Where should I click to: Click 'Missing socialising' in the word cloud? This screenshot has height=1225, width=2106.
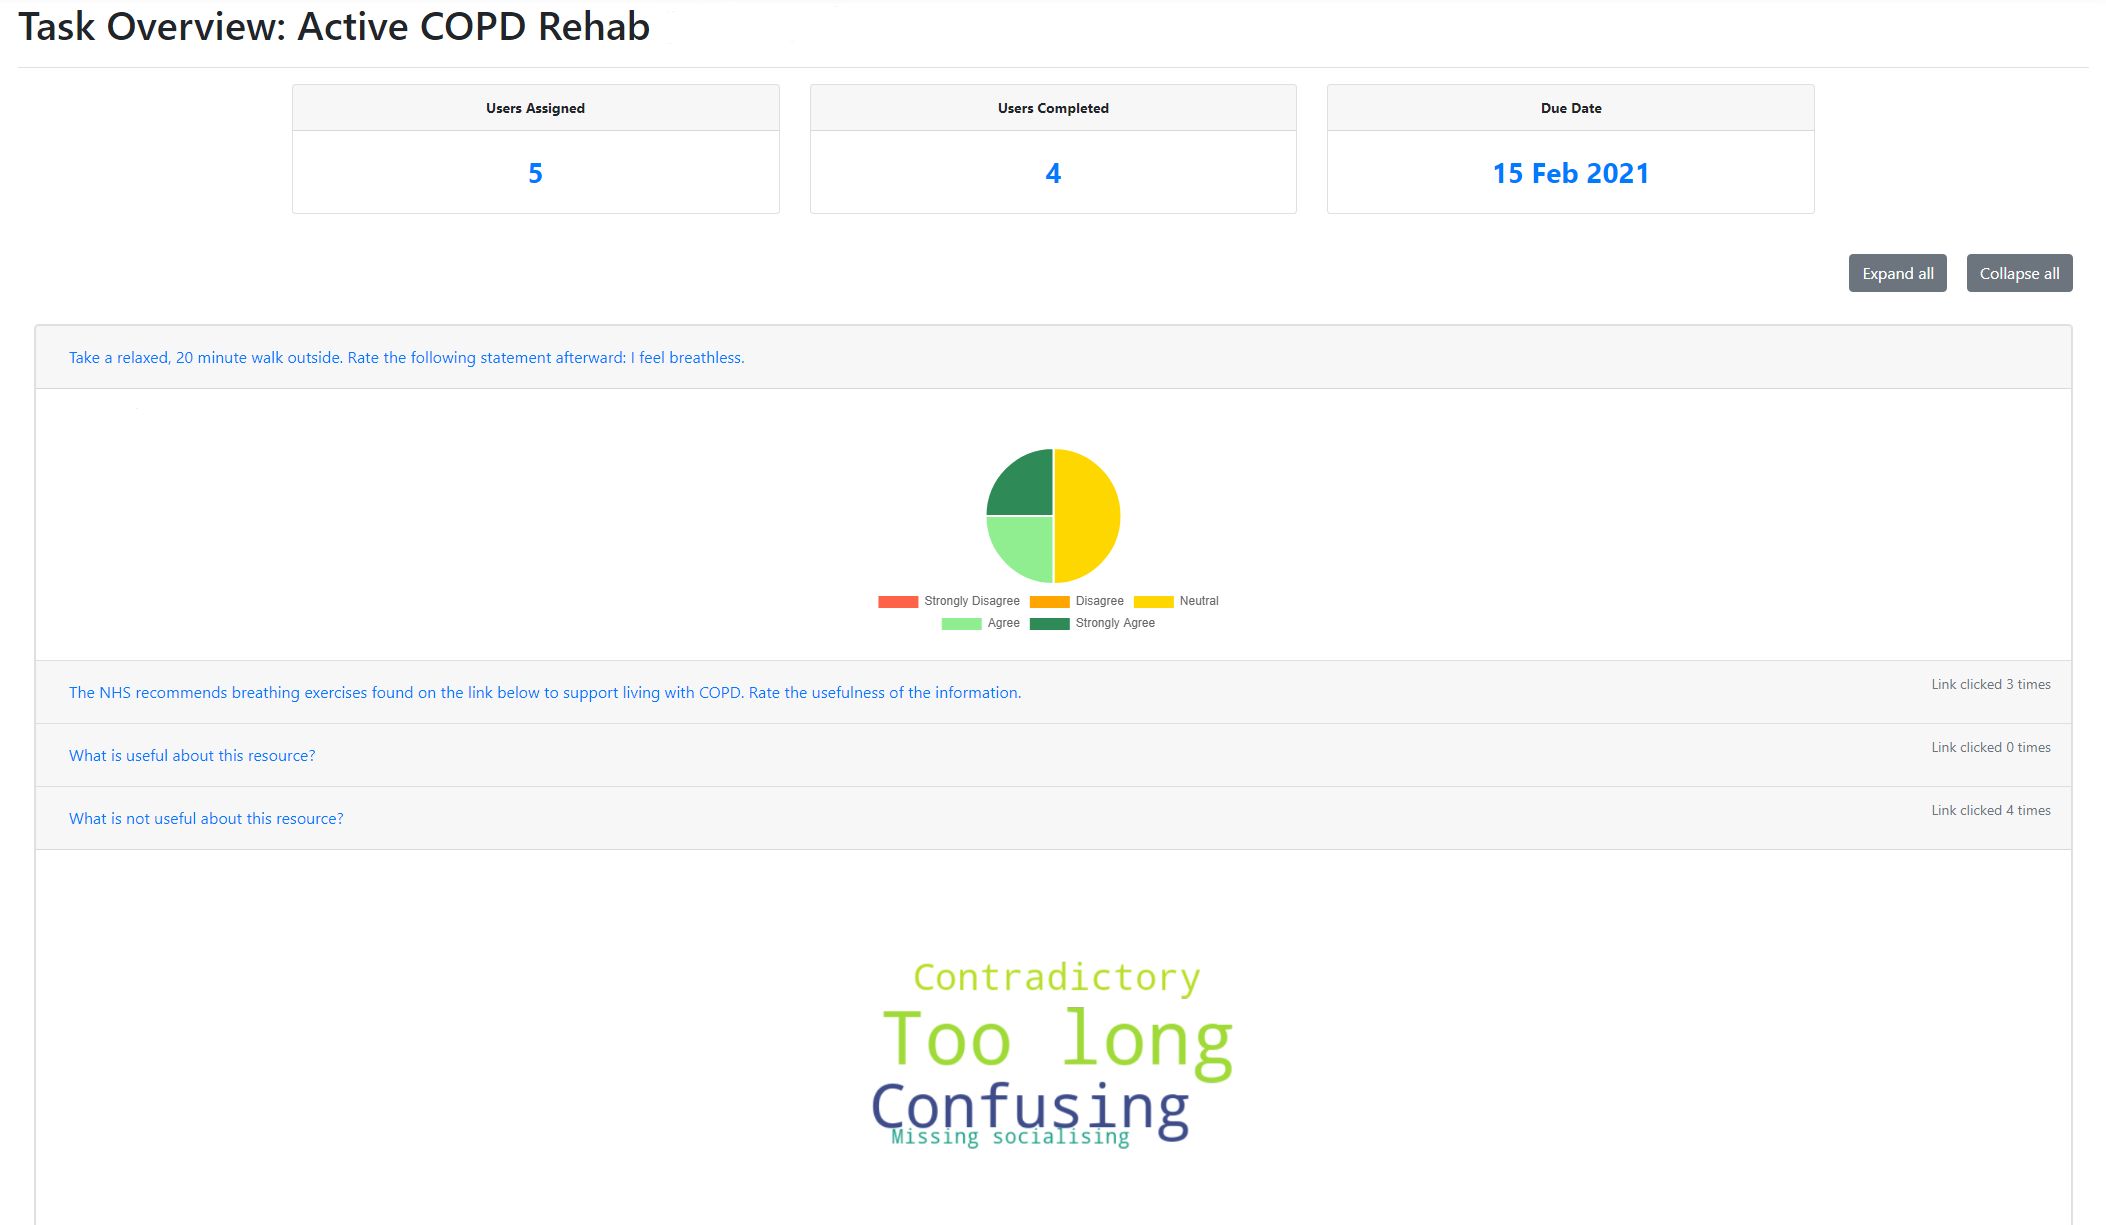click(x=1010, y=1137)
